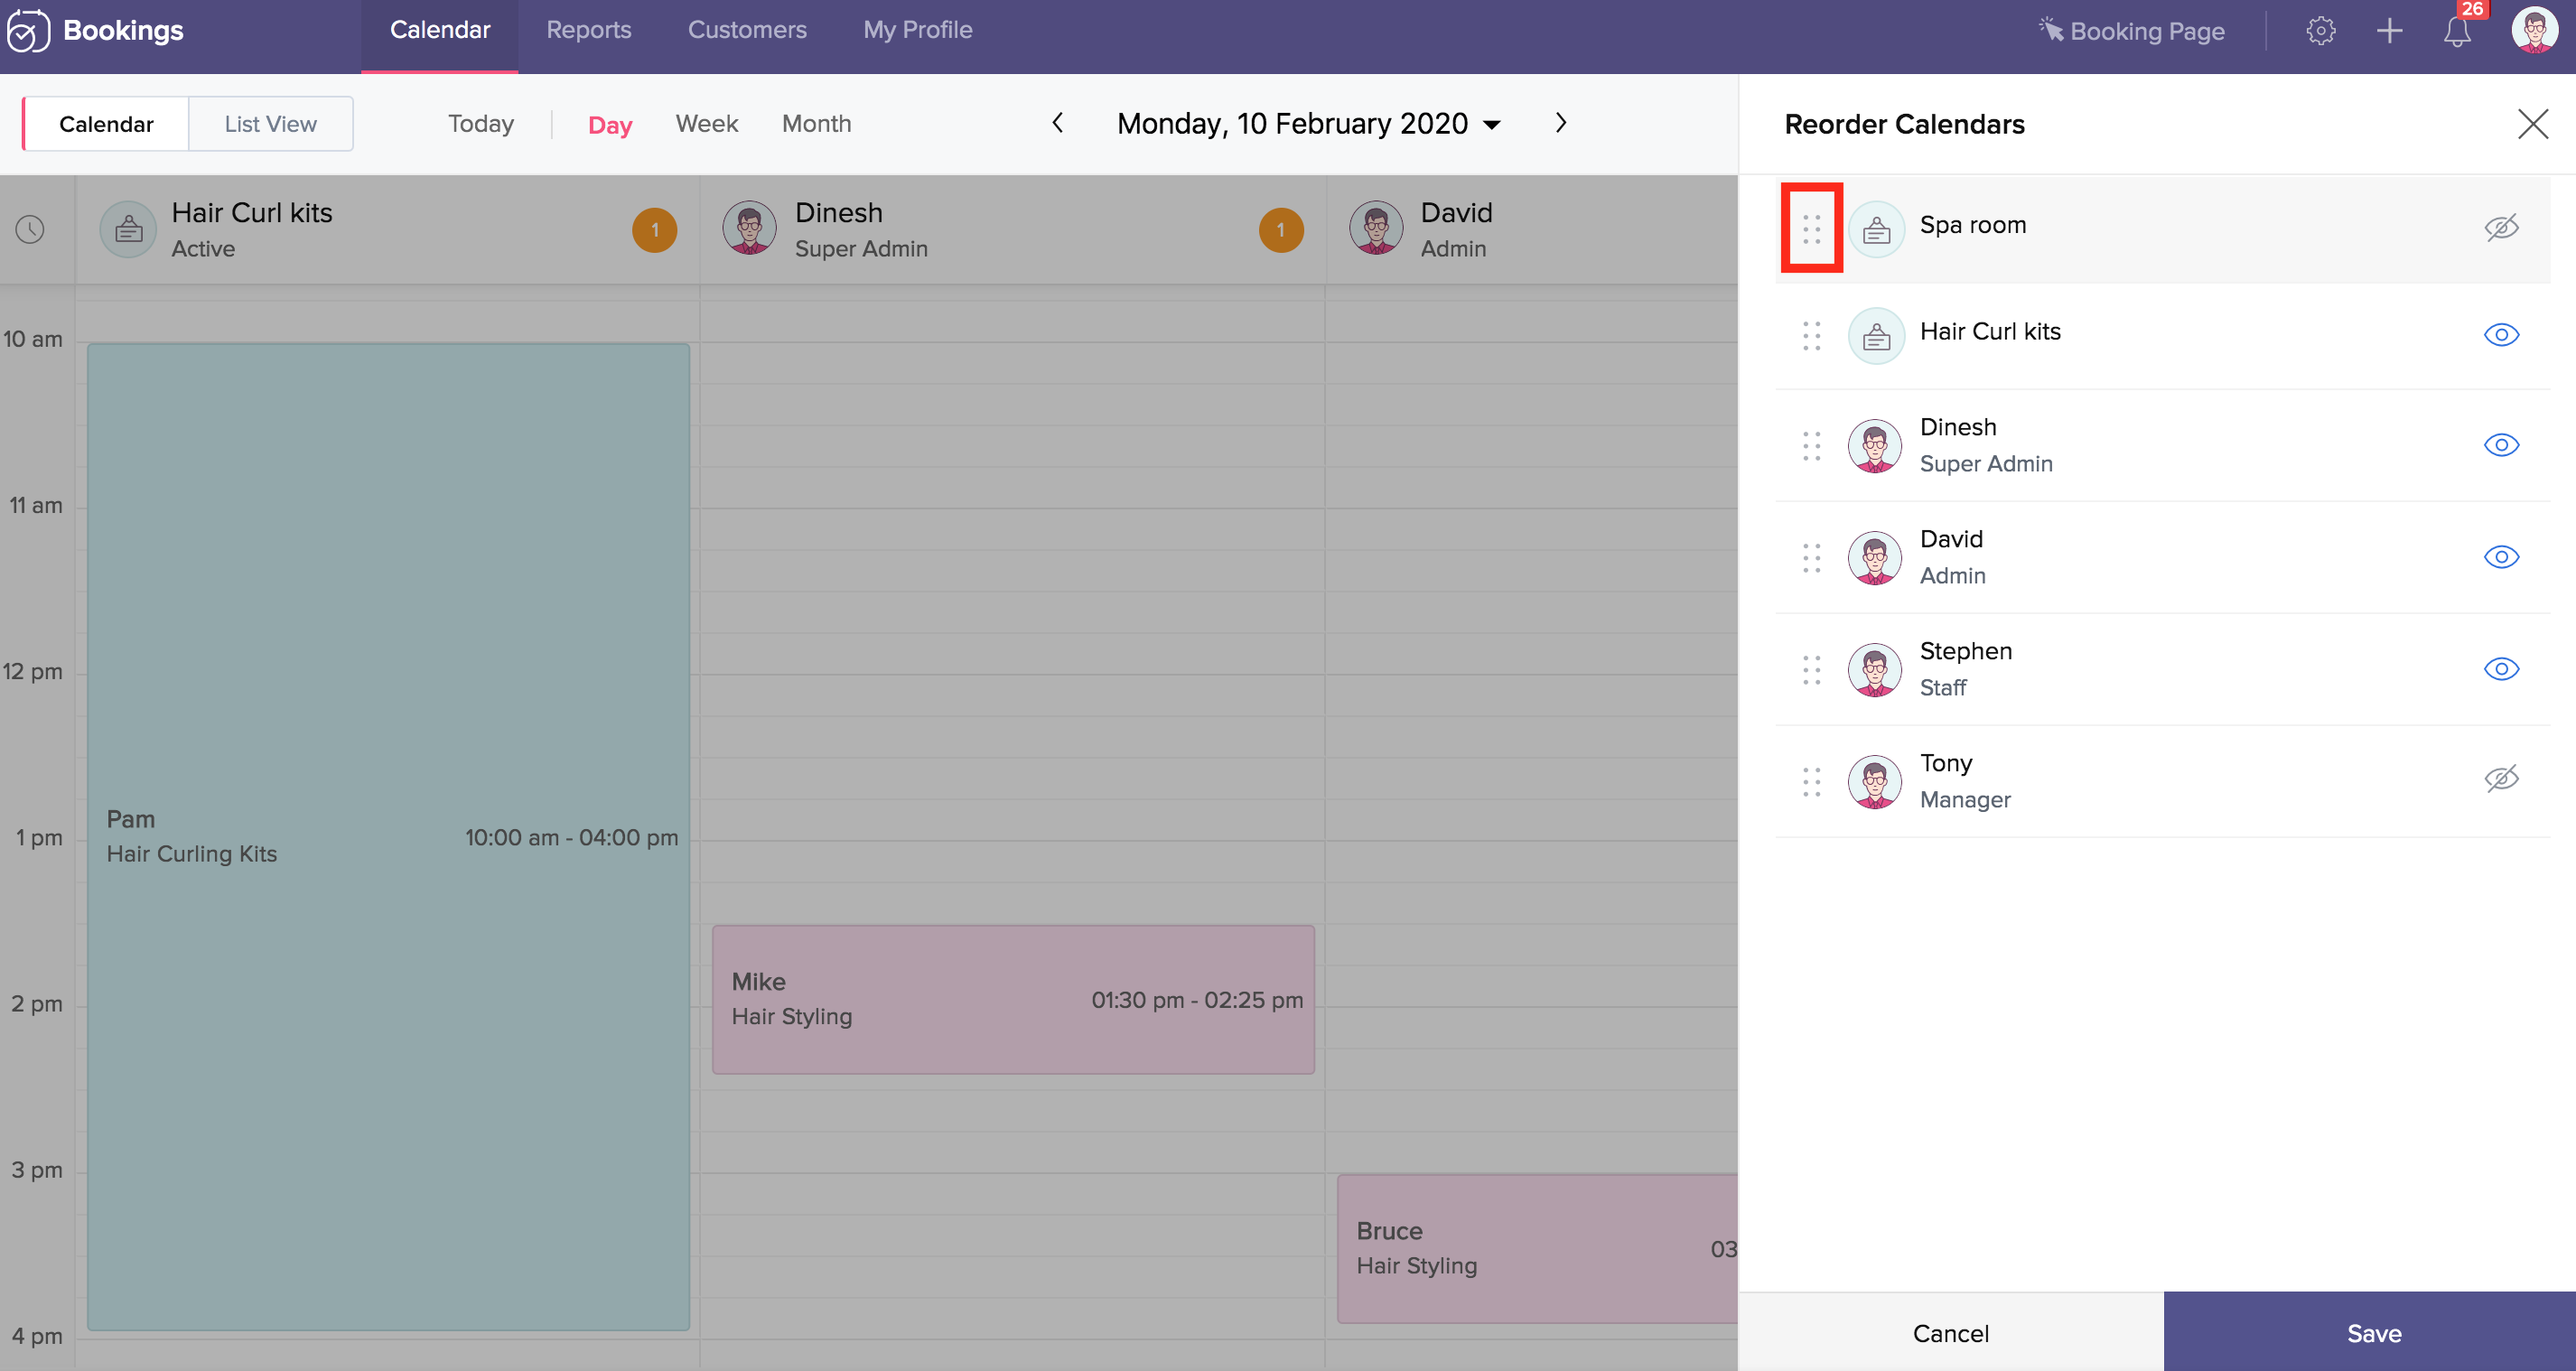Open the settings gear icon

[x=2320, y=31]
